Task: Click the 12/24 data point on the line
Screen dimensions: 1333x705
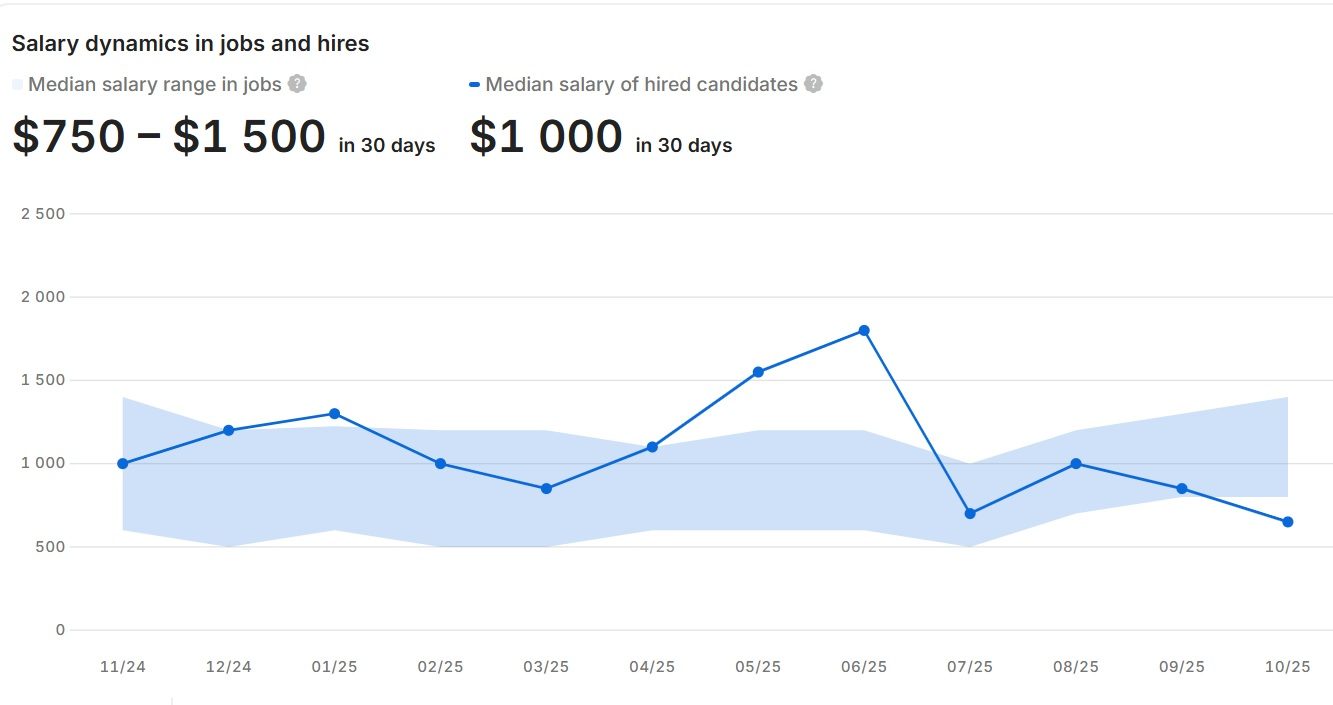Action: point(229,431)
